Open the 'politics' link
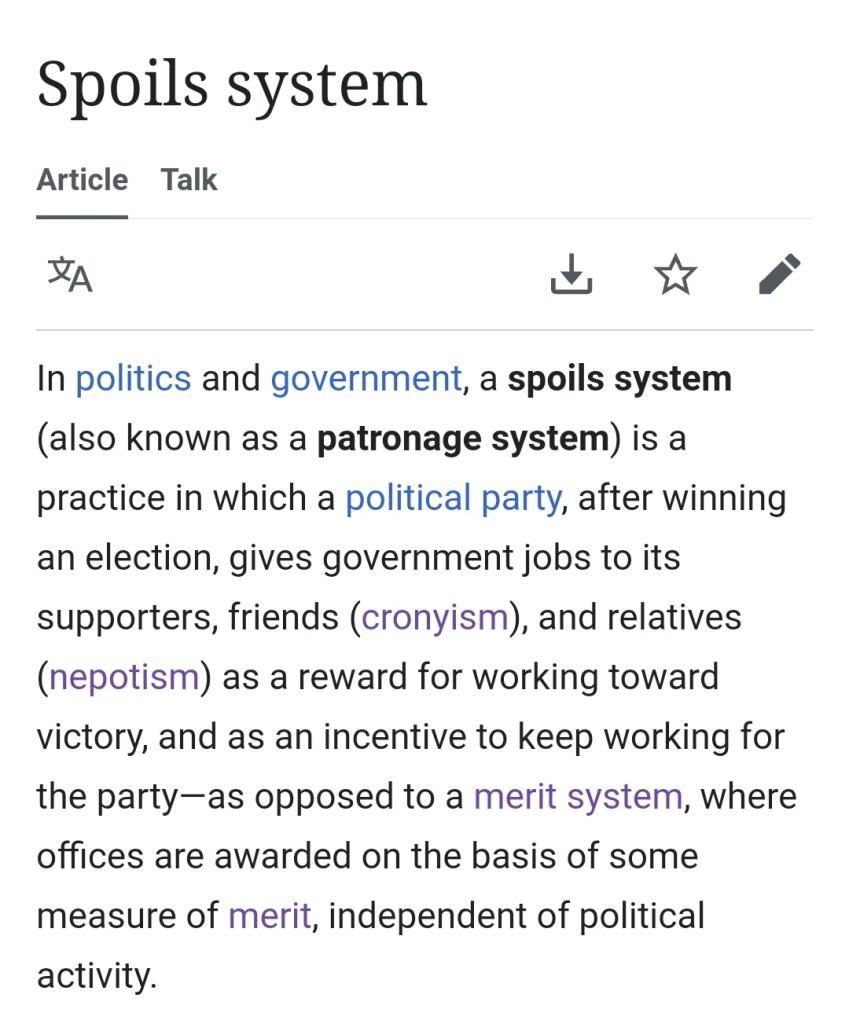Image resolution: width=849 pixels, height=1024 pixels. [133, 379]
